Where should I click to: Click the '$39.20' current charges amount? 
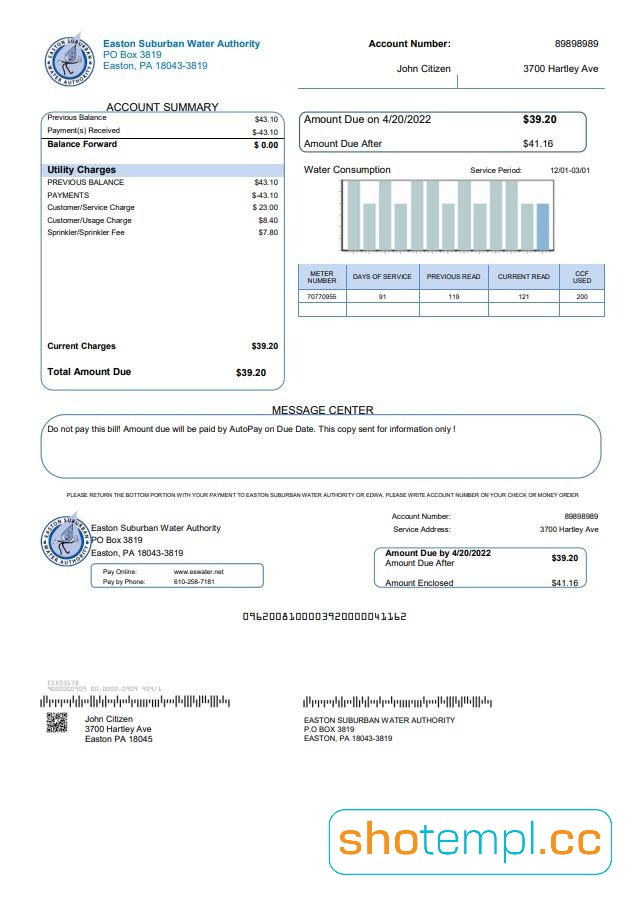click(265, 346)
